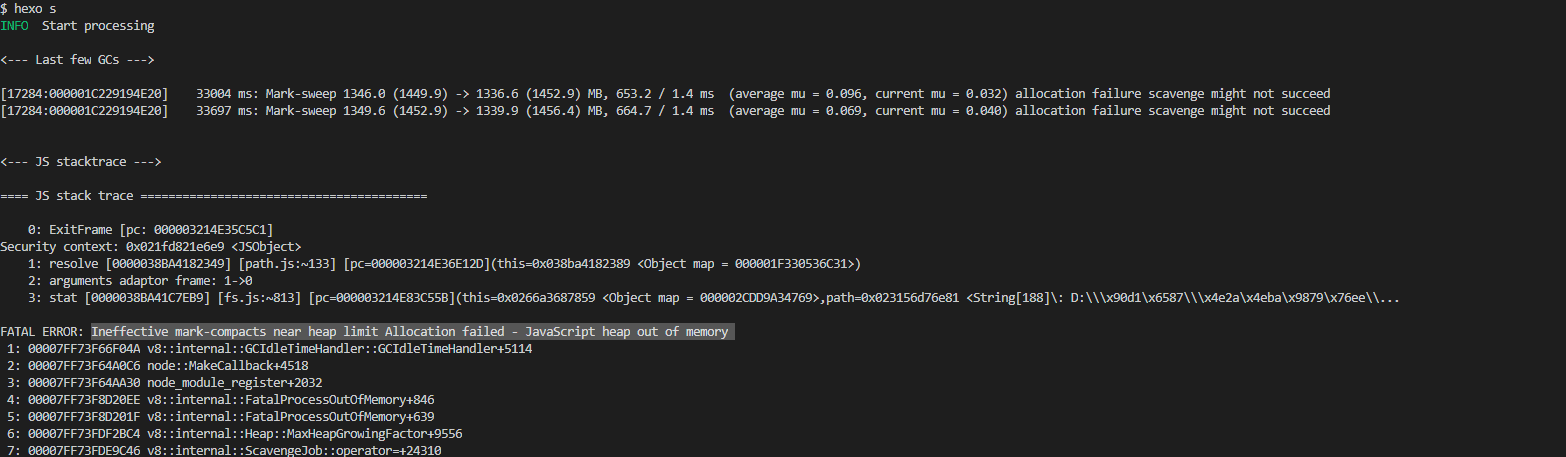Click the 33697 ms Mark-sweep log line
Viewport: 1566px width, 457px height.
tap(665, 111)
